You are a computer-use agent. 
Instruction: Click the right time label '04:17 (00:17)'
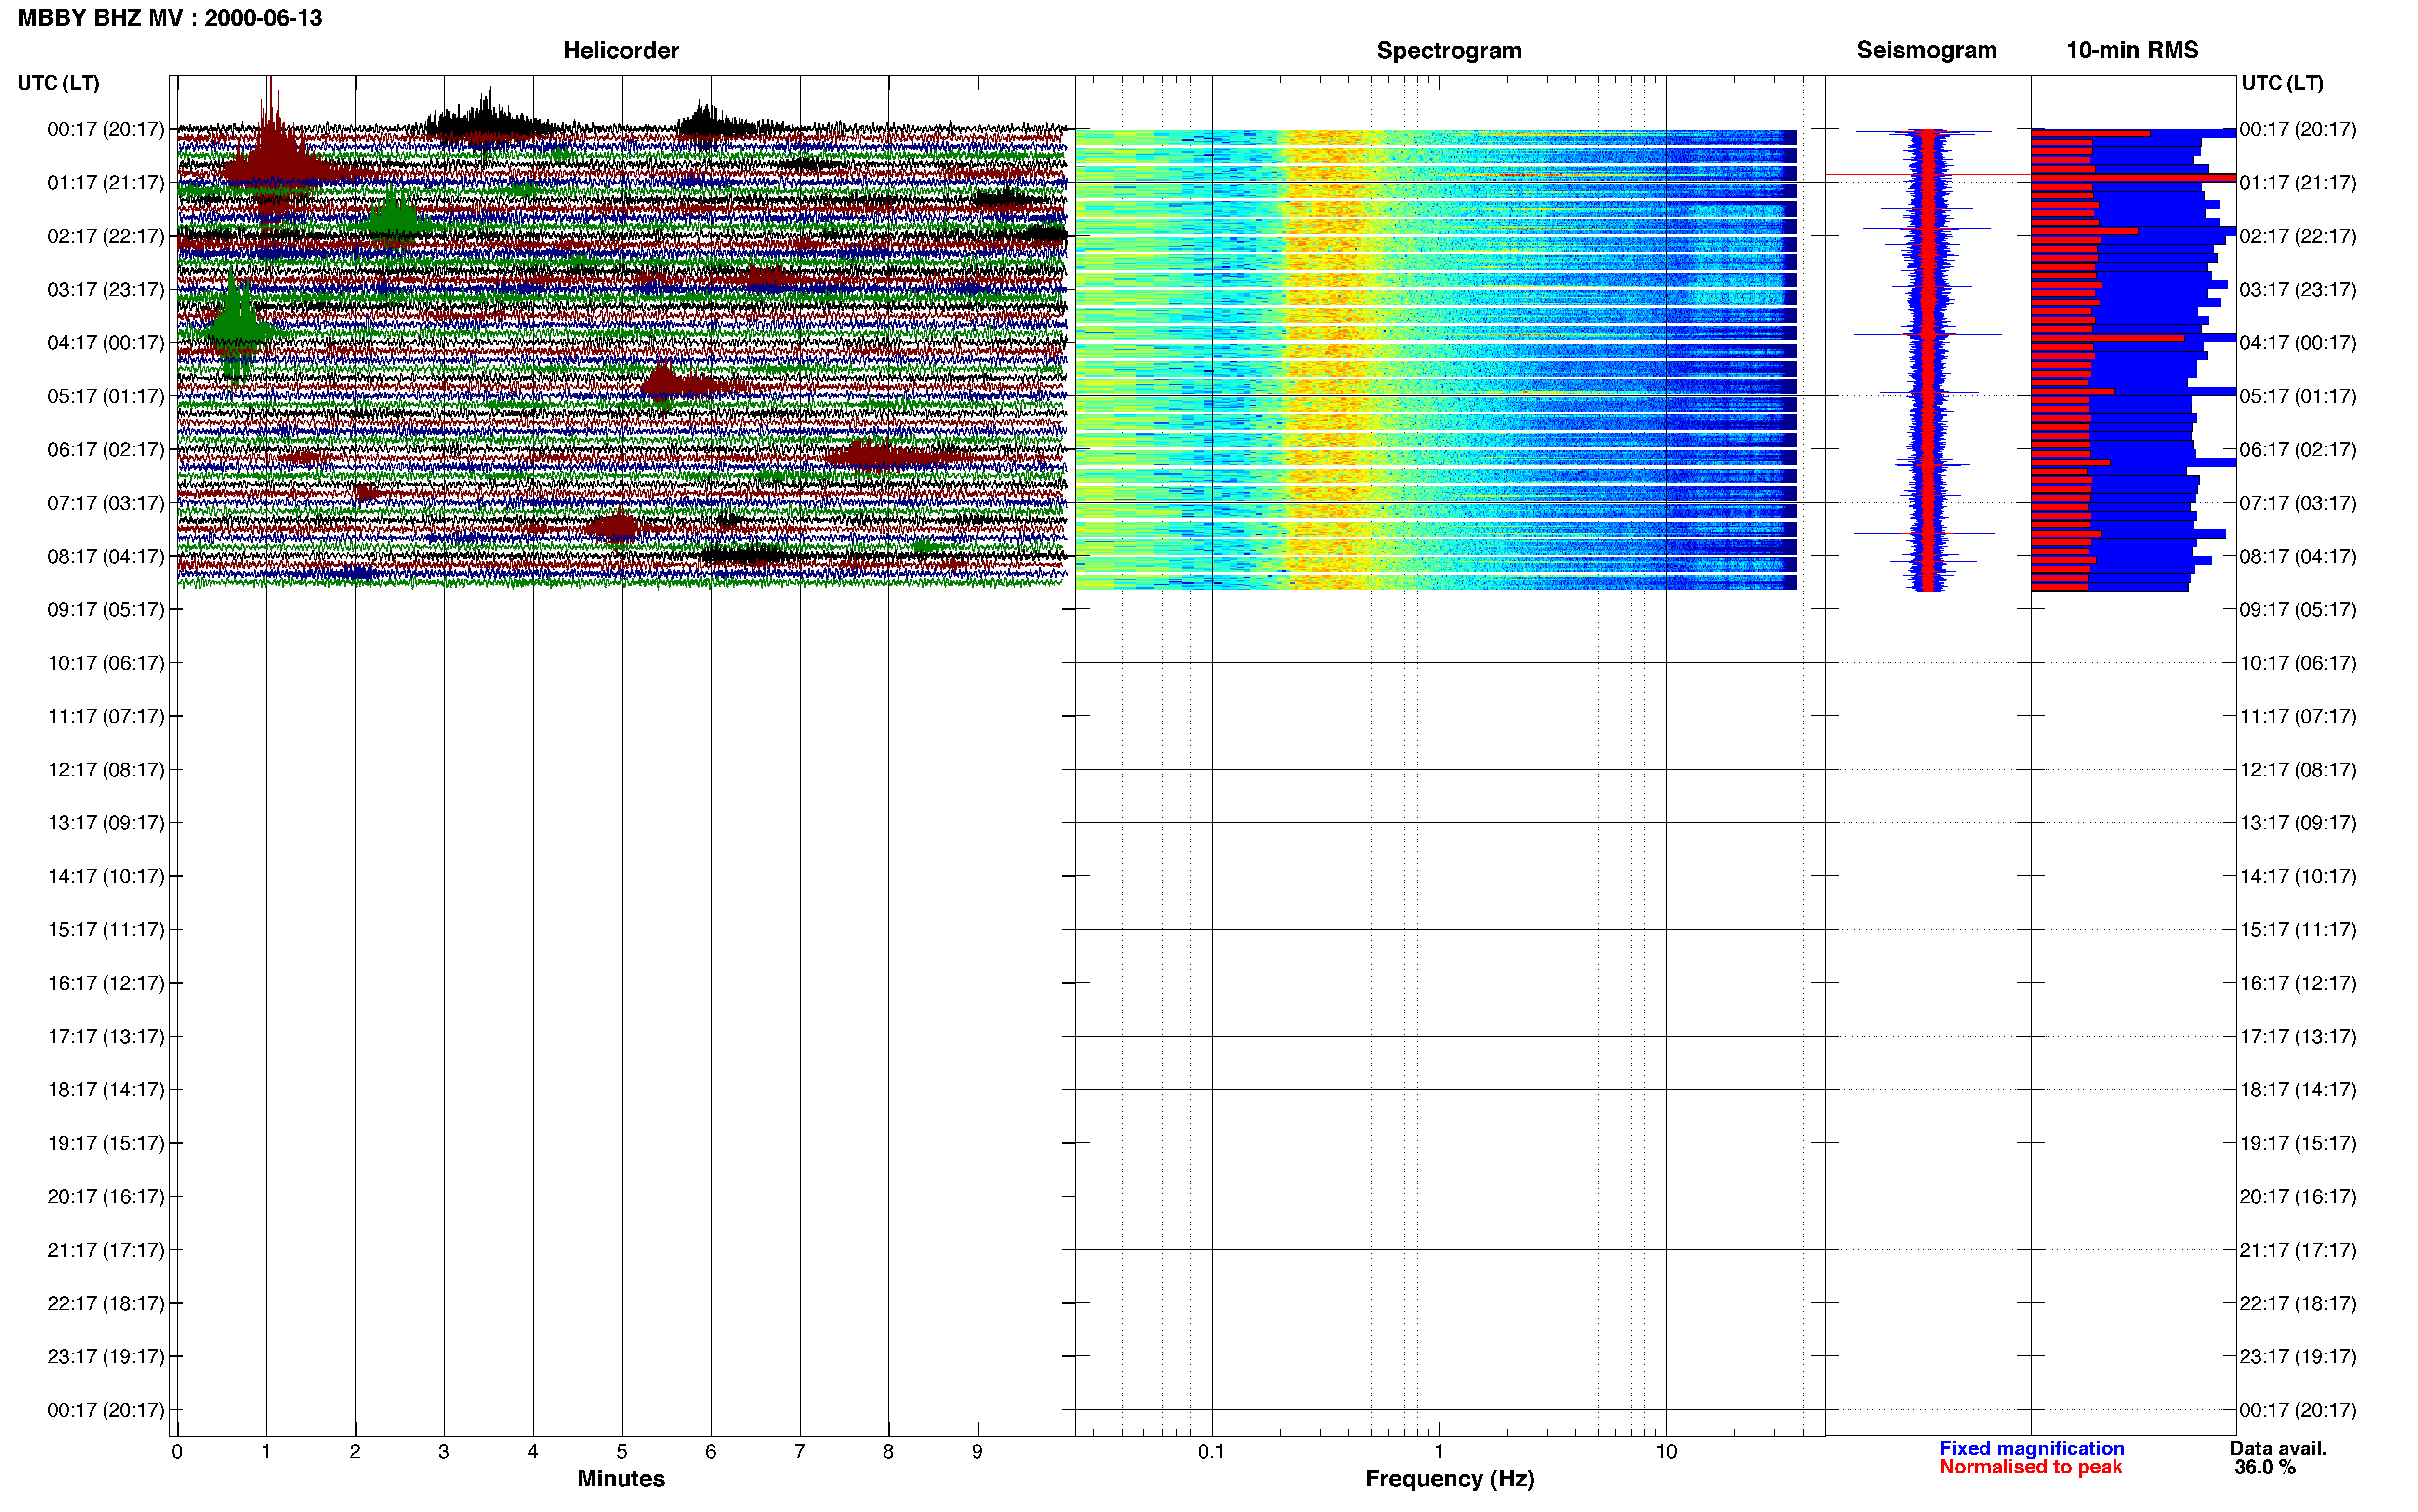click(2298, 342)
